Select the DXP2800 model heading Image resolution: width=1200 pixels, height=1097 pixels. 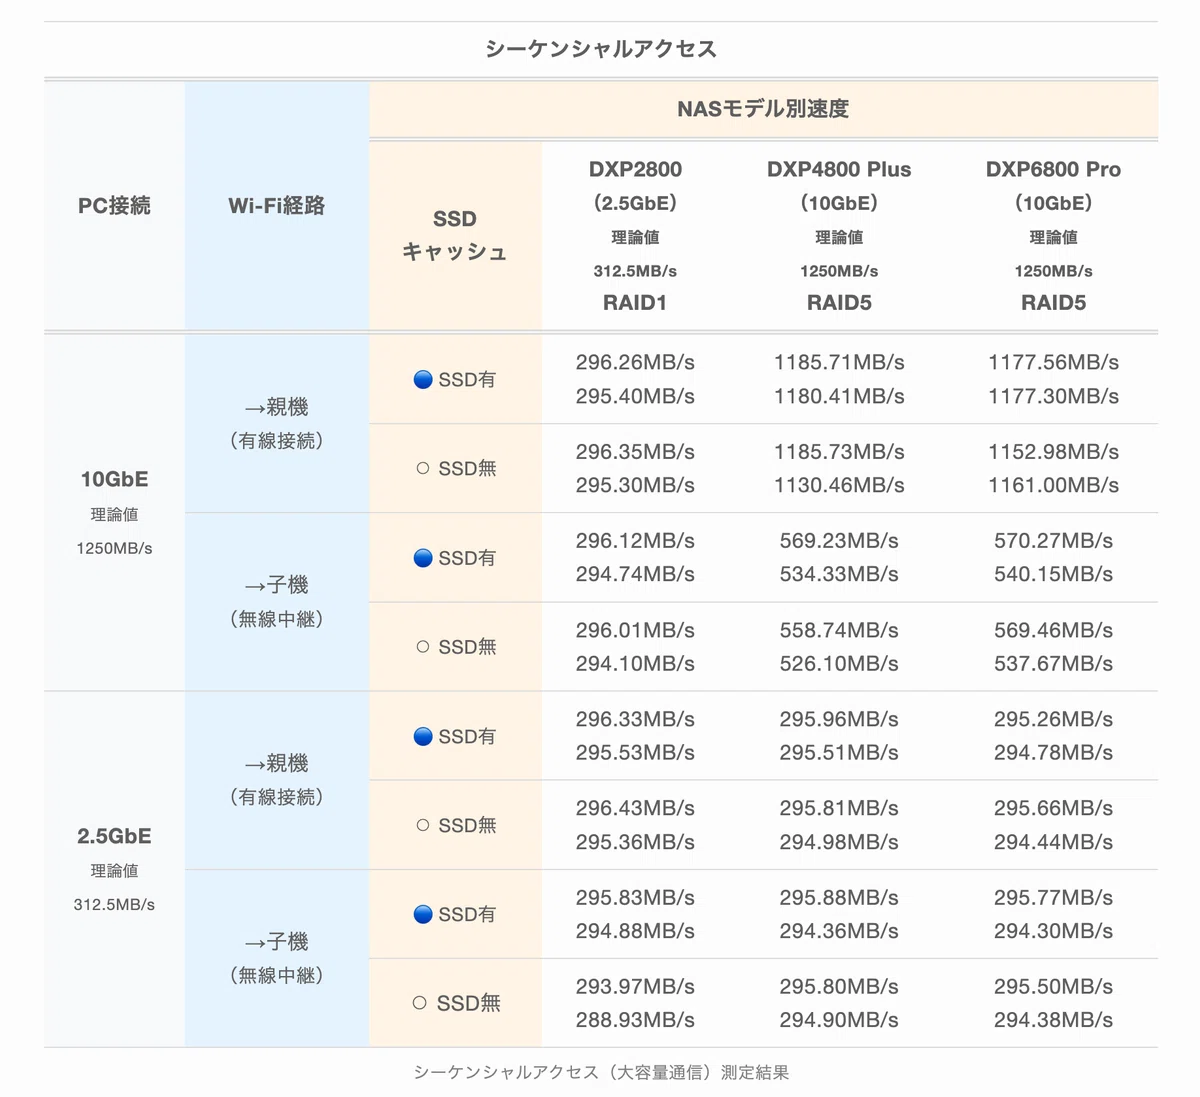pos(635,169)
